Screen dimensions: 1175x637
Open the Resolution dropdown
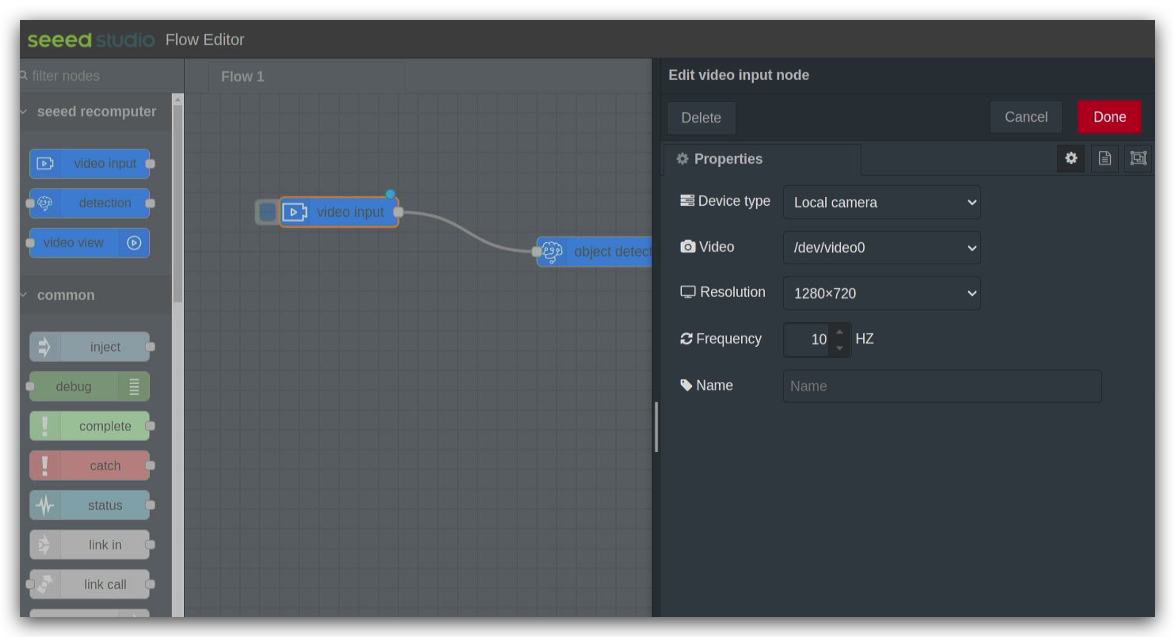pos(881,293)
